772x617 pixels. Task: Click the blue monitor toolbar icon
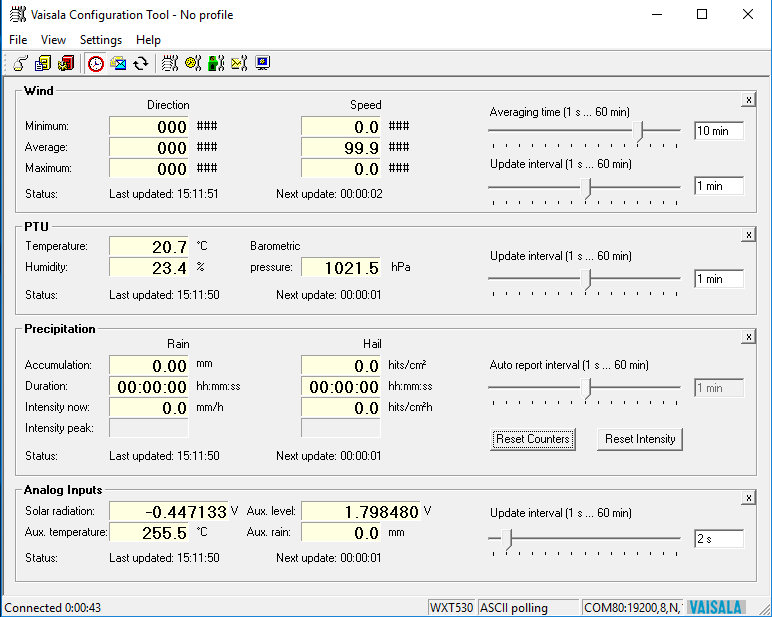pyautogui.click(x=263, y=63)
